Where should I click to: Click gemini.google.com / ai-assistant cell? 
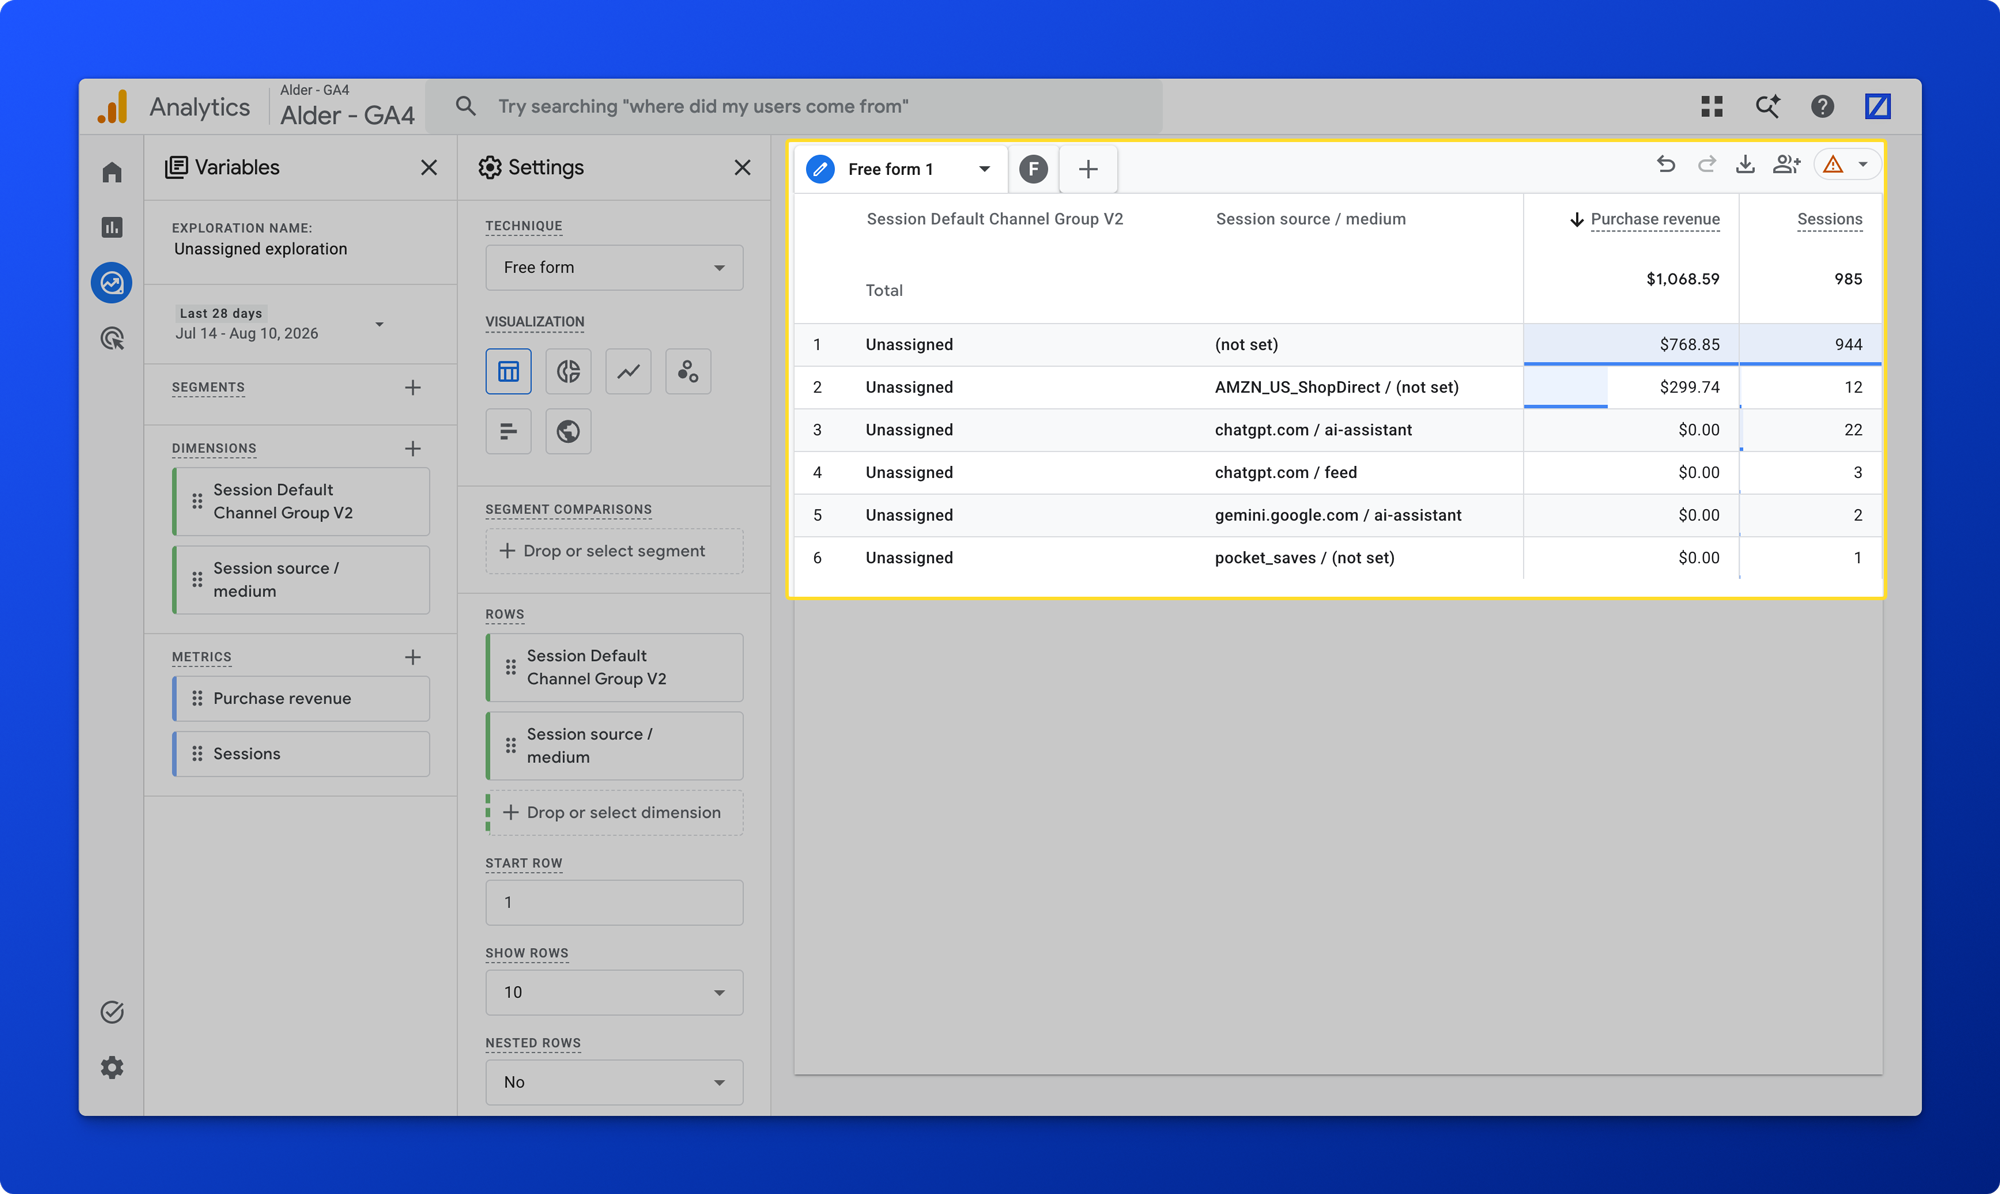pyautogui.click(x=1338, y=515)
